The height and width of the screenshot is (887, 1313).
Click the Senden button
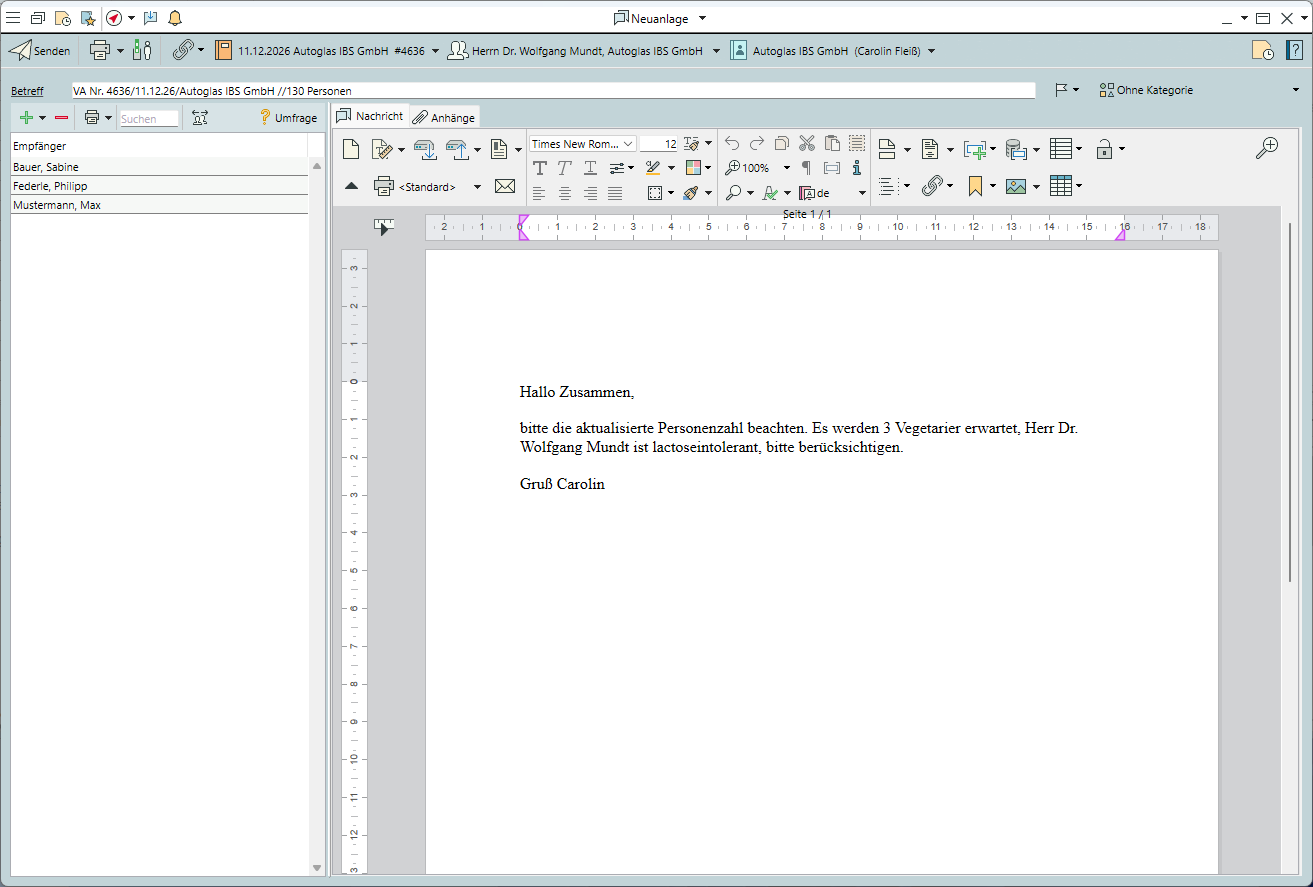(40, 50)
